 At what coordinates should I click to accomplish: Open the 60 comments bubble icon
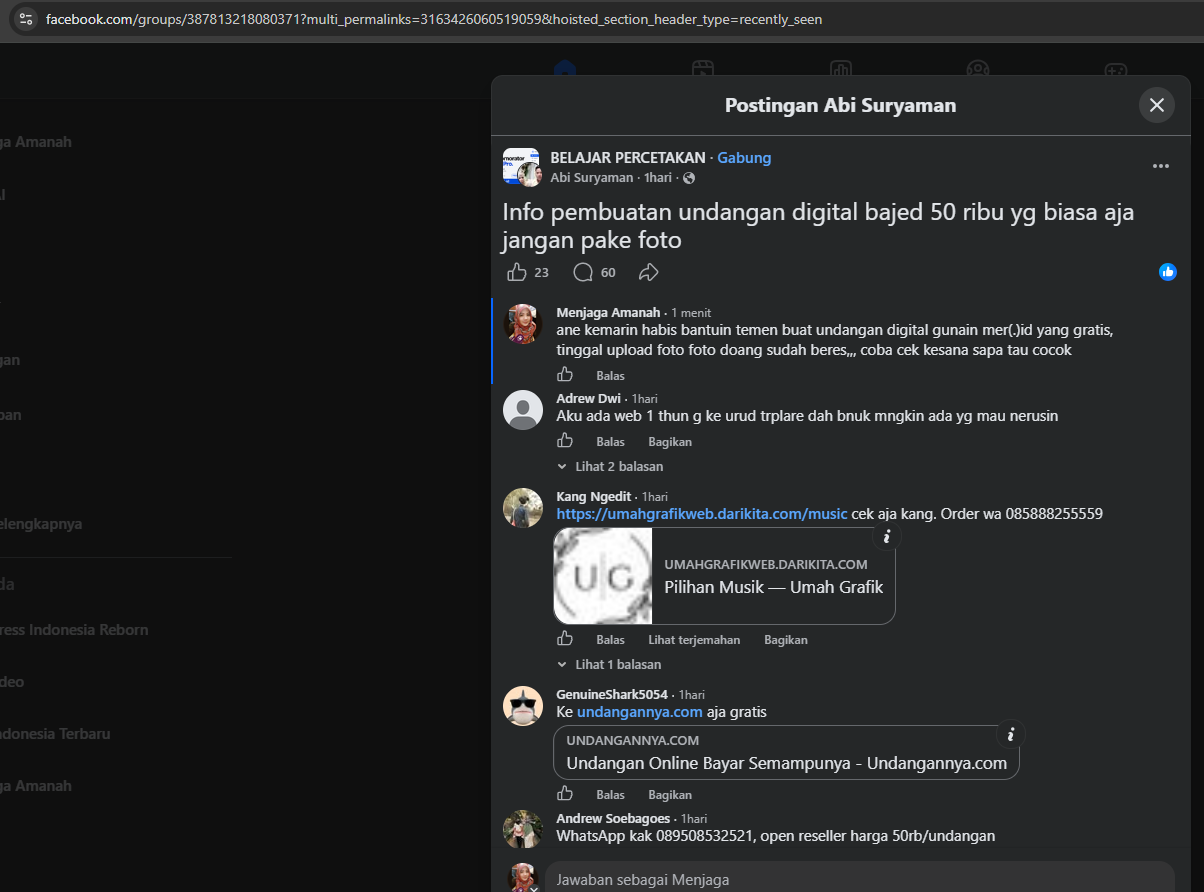[583, 272]
